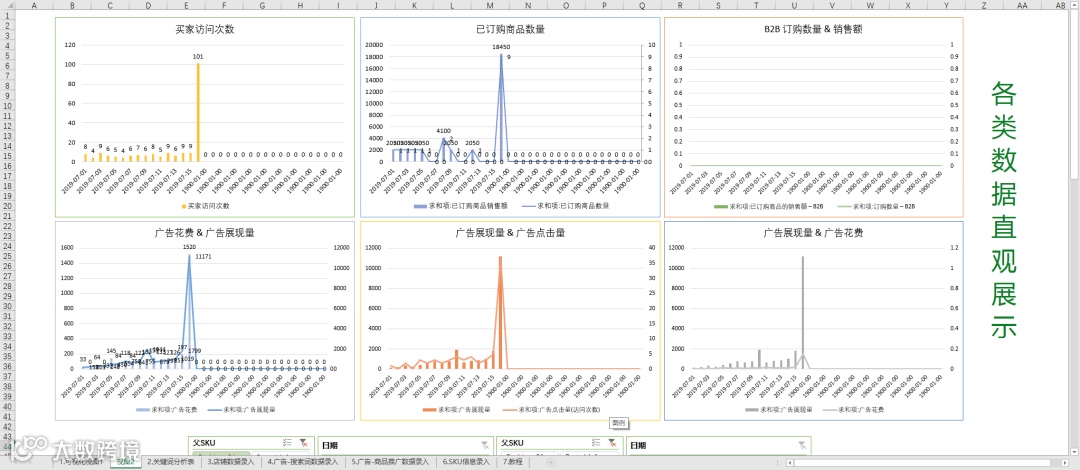Select the B2B 订购数量 & 销售额 chart title

tap(813, 30)
